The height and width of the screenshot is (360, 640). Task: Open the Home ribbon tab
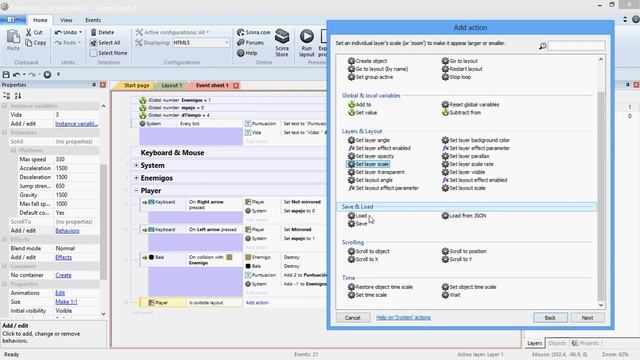(40, 20)
